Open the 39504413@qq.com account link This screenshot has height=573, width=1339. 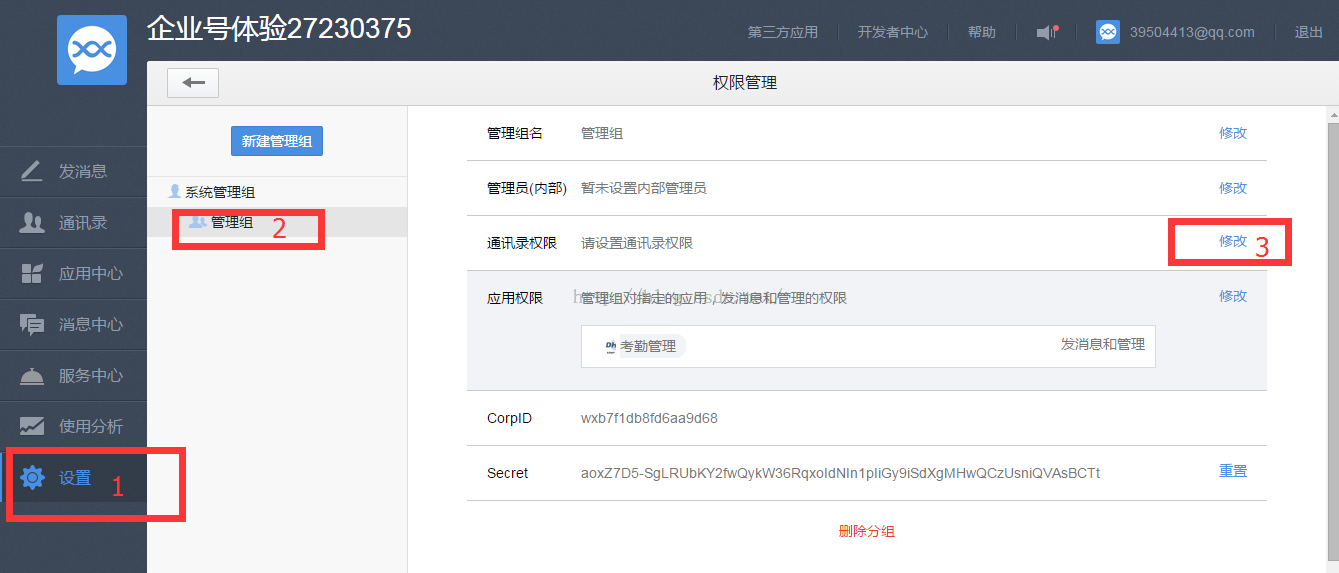point(1192,32)
